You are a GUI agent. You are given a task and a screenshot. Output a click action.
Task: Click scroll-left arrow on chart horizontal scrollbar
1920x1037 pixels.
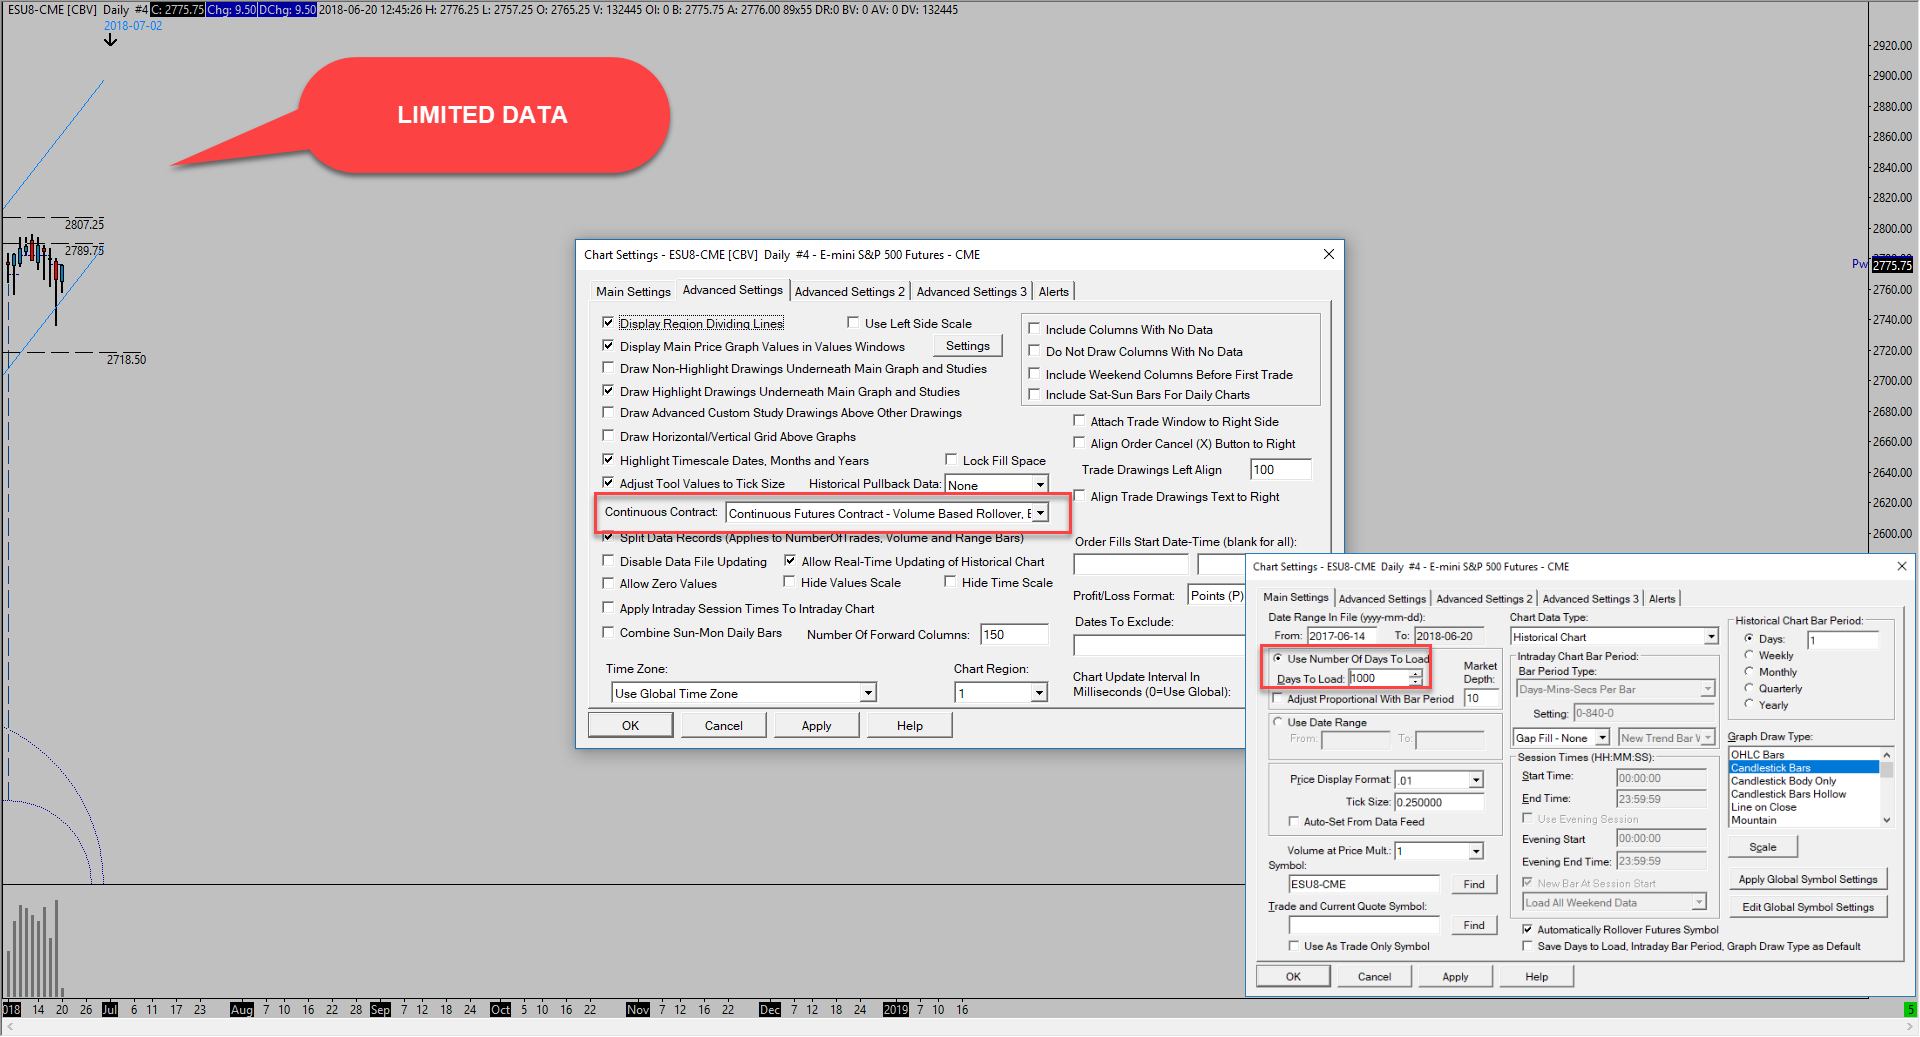(10, 1026)
